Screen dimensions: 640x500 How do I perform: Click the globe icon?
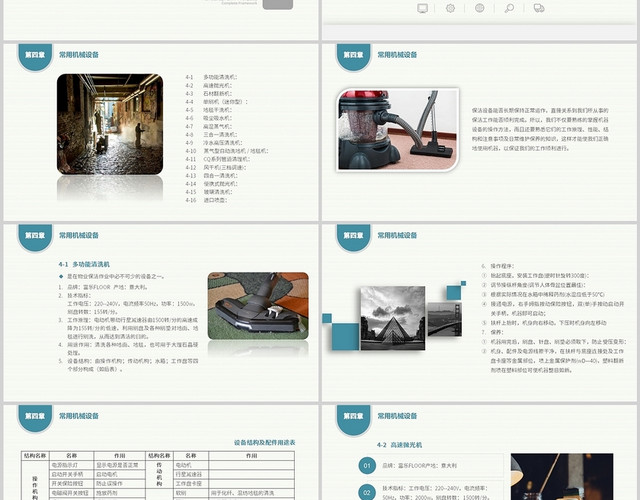pos(480,8)
